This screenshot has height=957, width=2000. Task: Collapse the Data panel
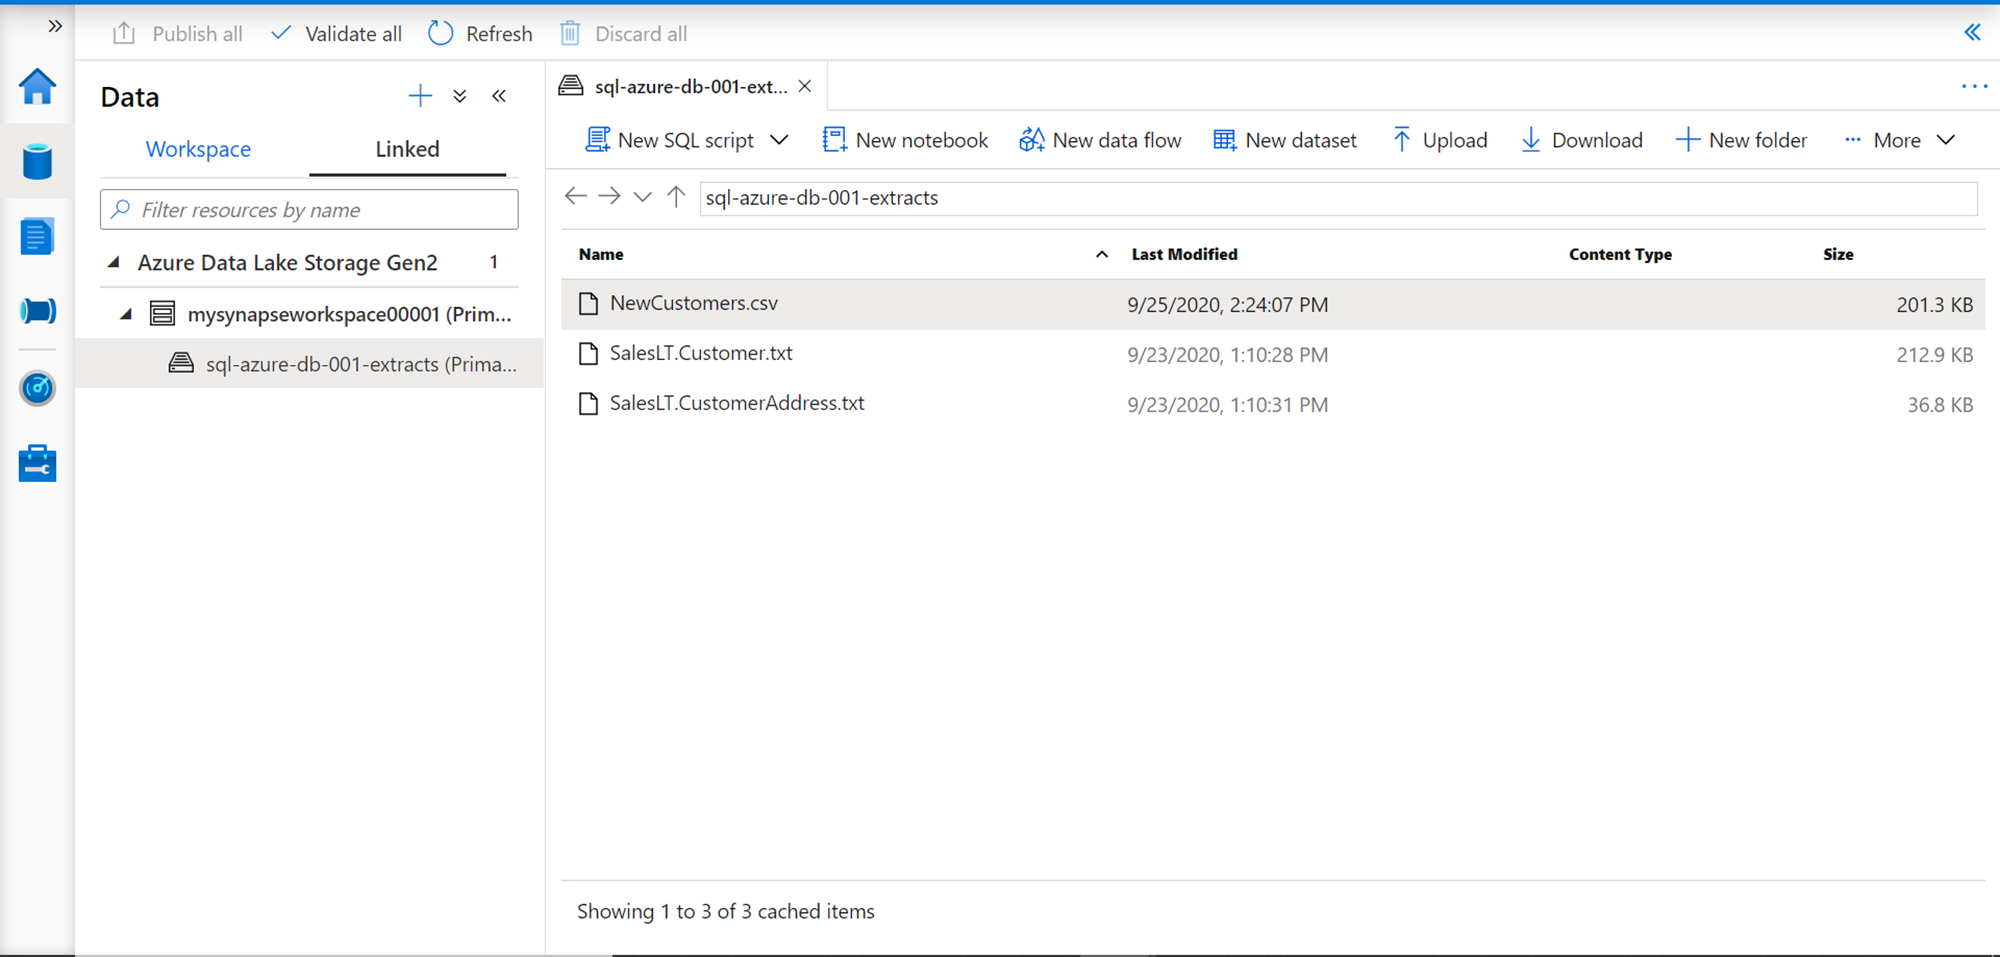[499, 96]
